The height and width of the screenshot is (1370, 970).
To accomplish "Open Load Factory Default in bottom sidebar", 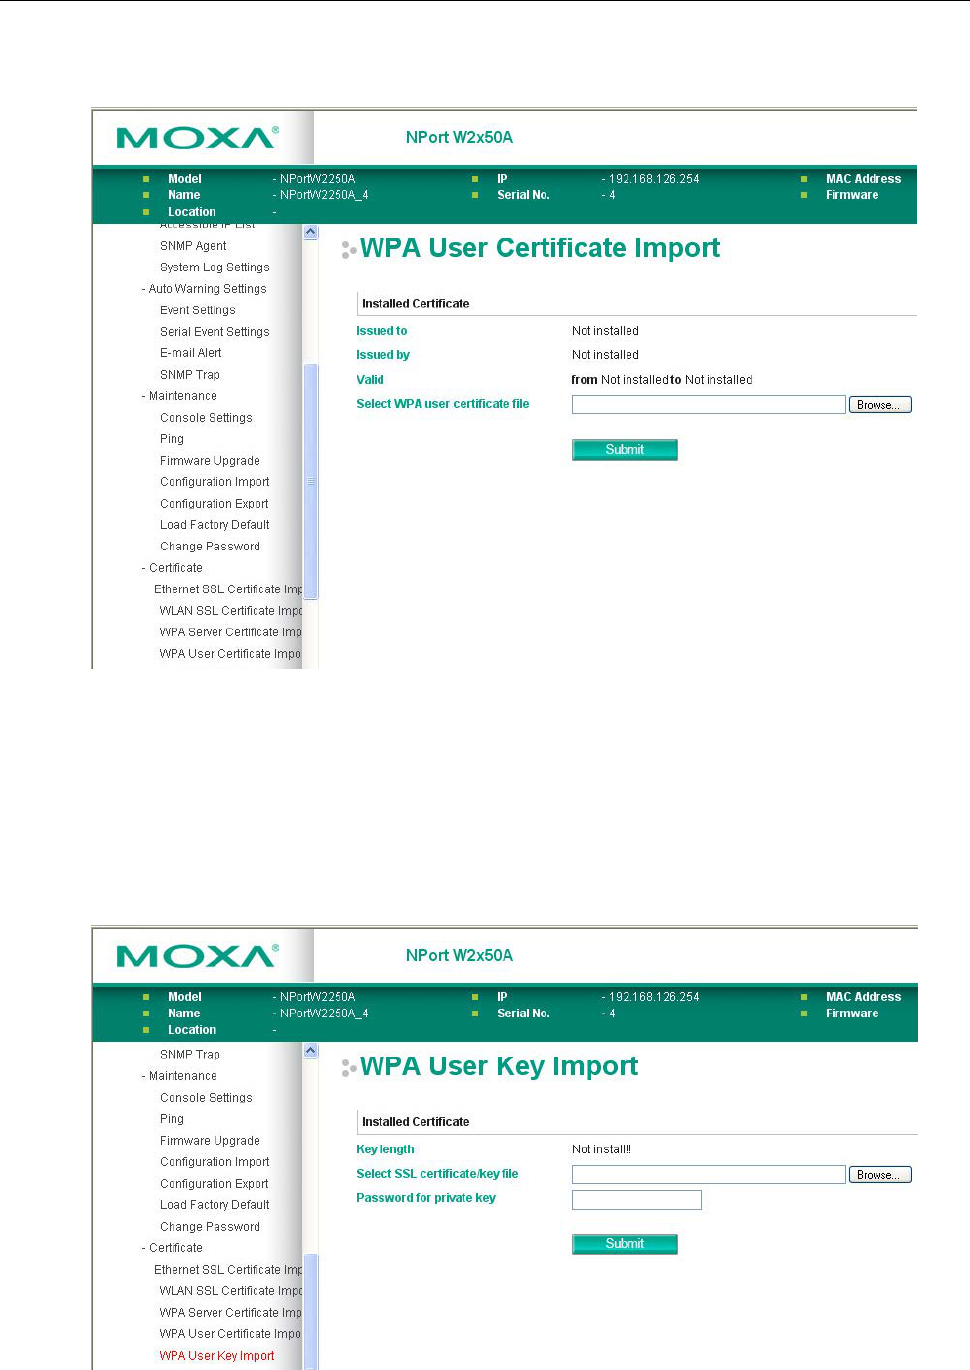I will [215, 1205].
